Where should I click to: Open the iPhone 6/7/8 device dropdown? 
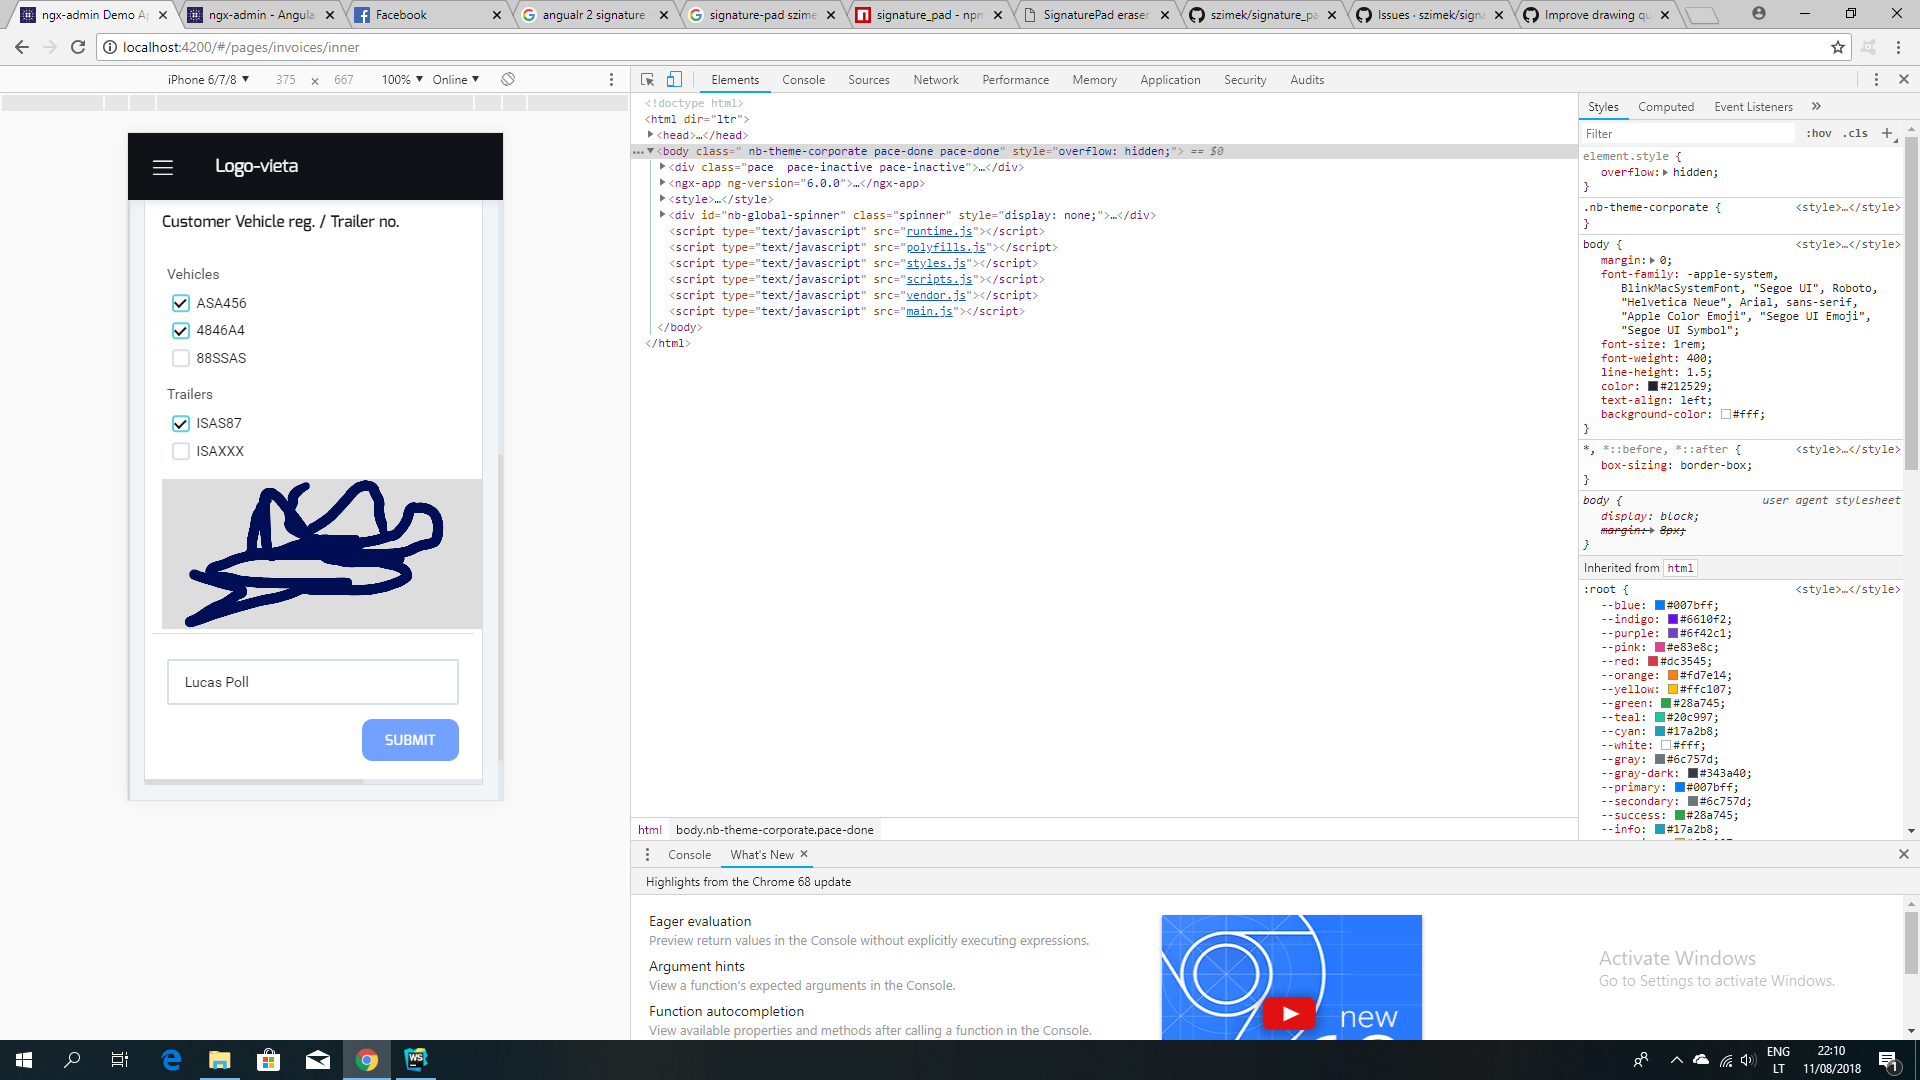(x=207, y=79)
